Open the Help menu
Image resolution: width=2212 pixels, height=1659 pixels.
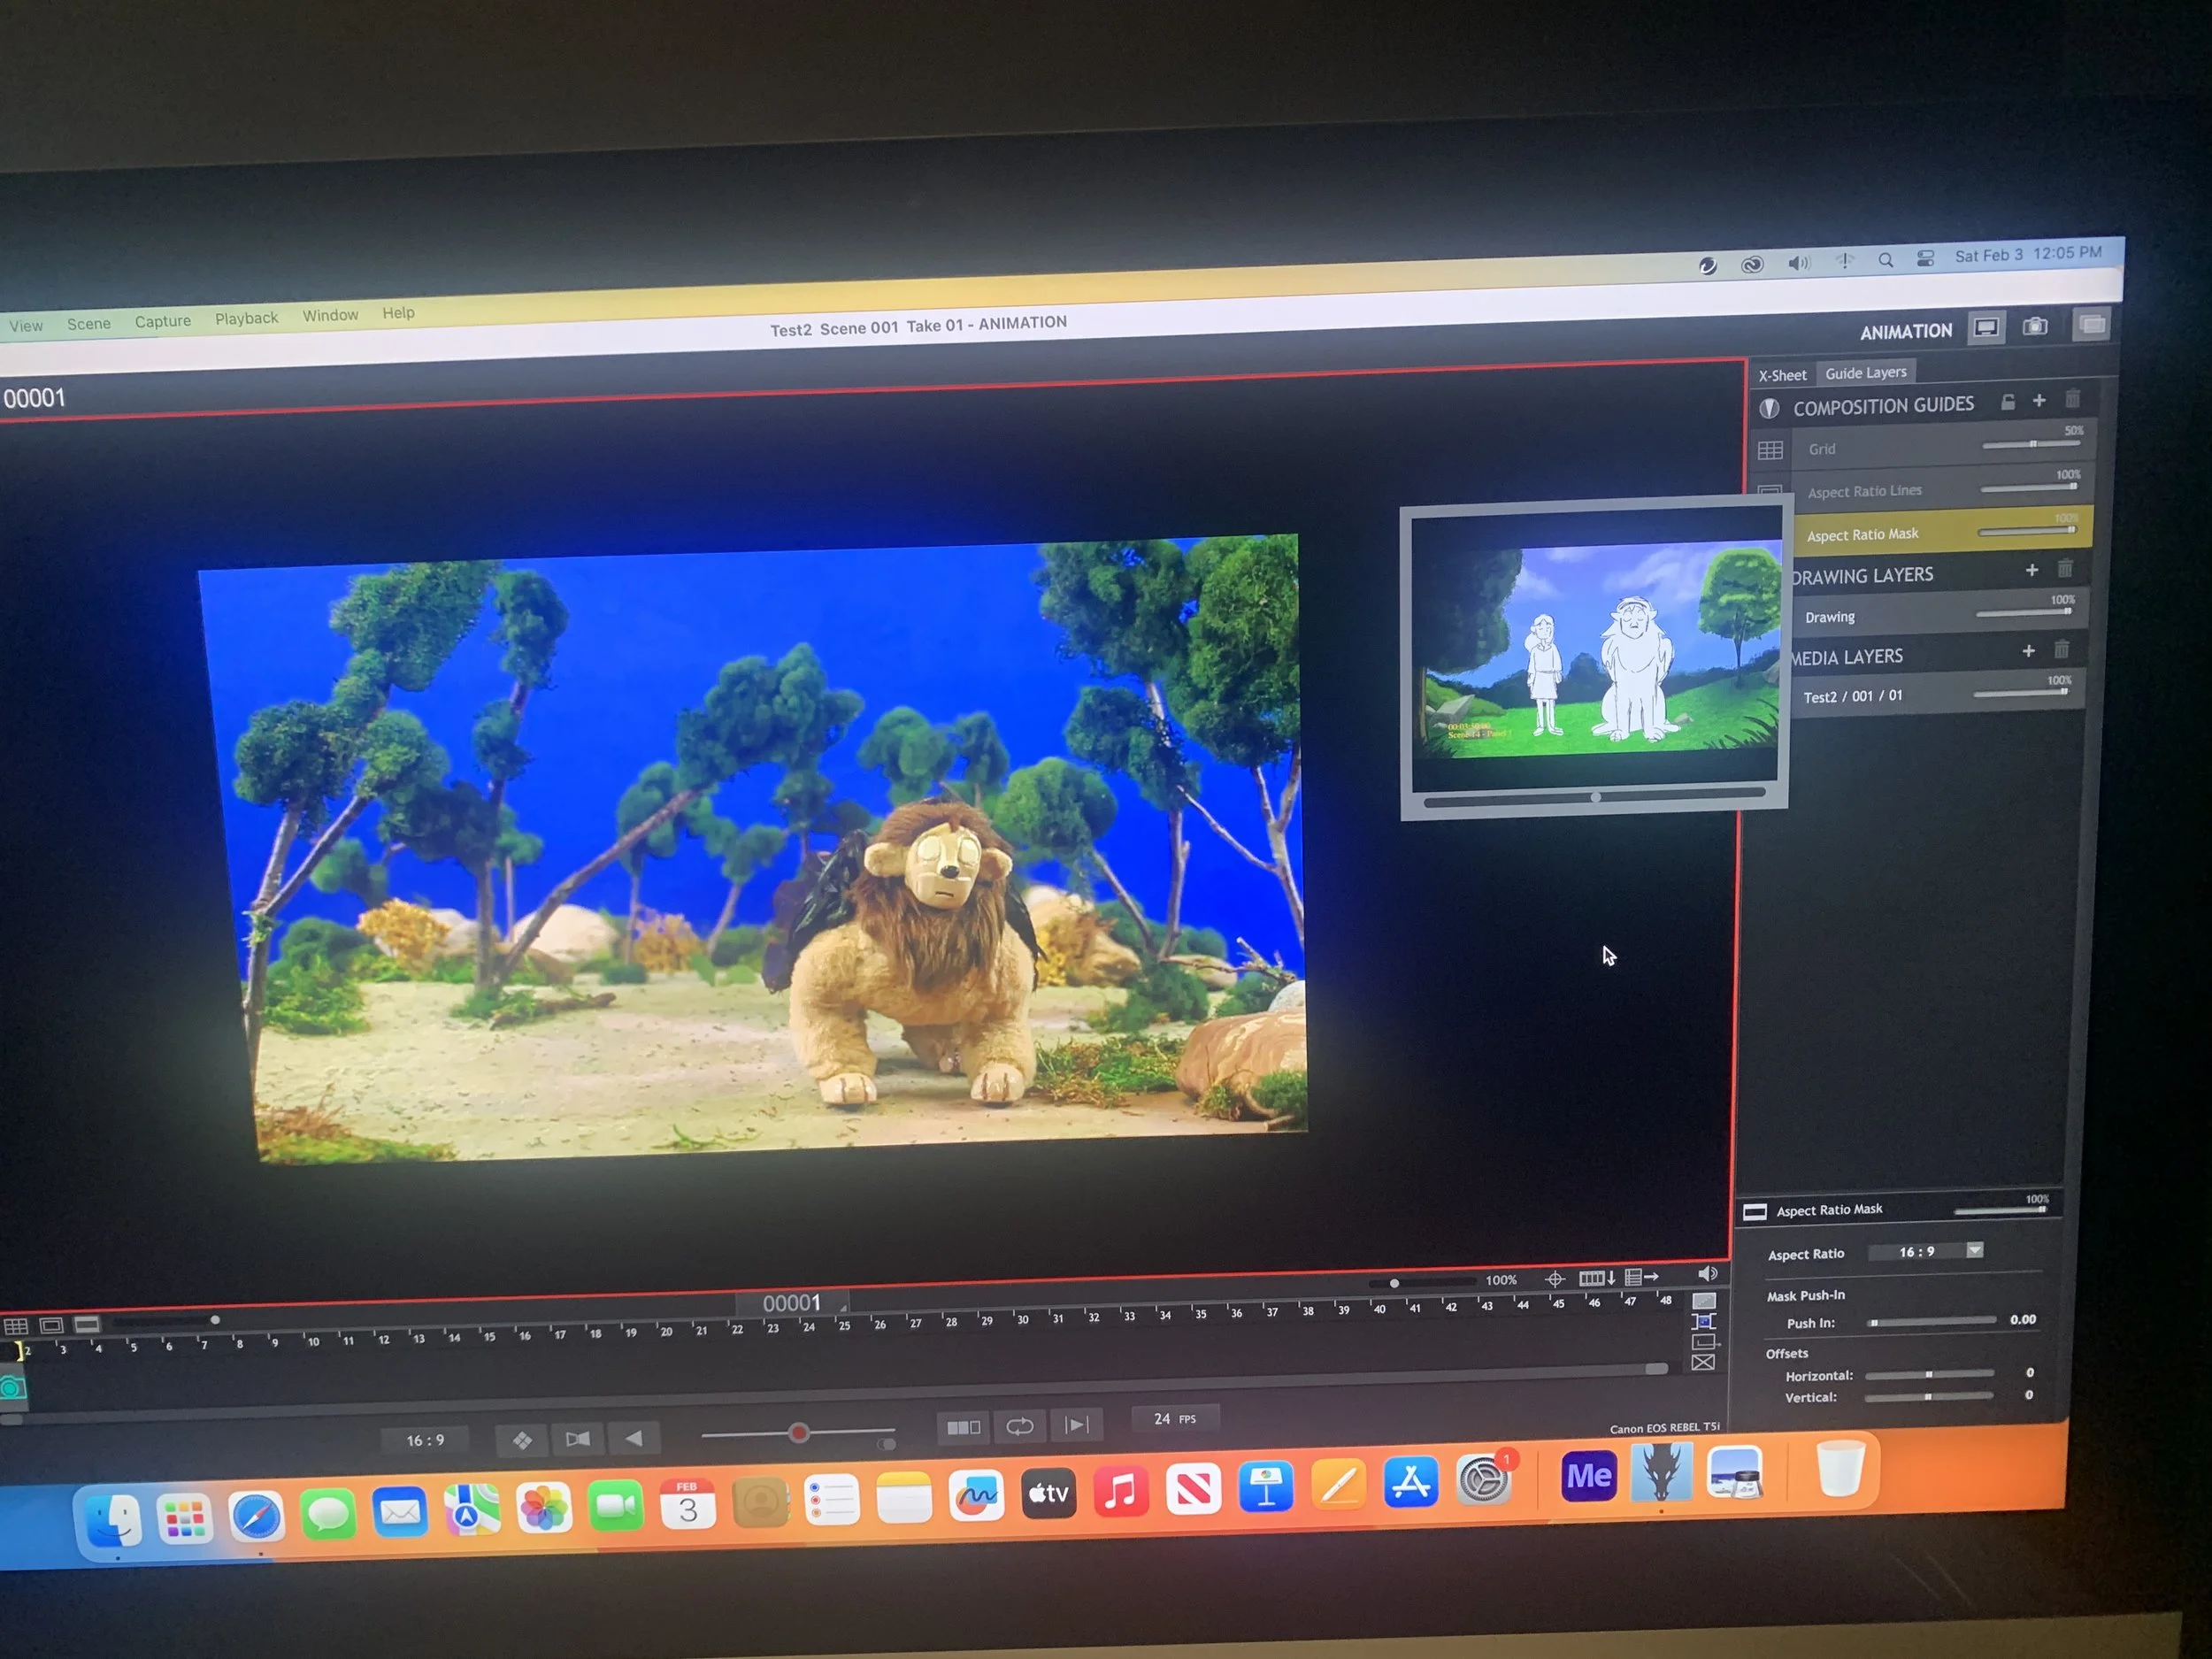(398, 313)
